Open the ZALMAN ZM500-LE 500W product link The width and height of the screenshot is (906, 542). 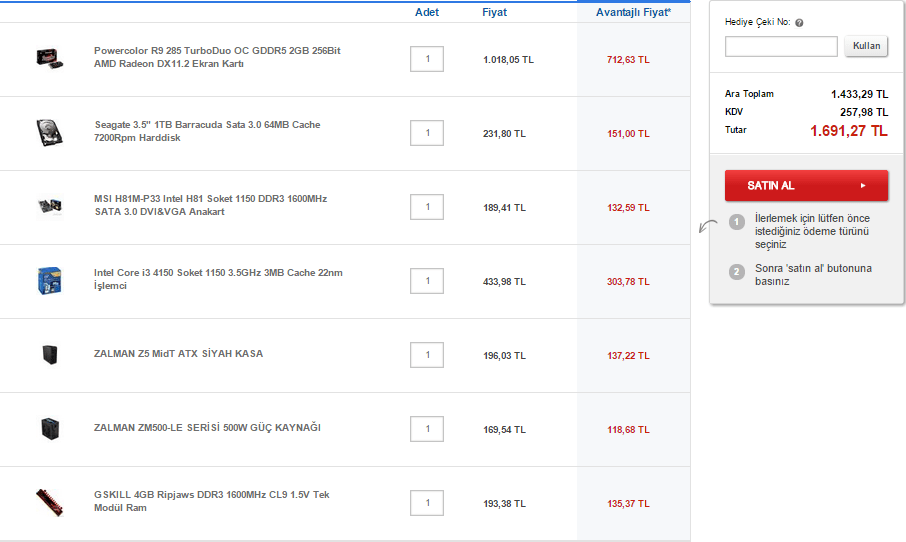coord(207,428)
